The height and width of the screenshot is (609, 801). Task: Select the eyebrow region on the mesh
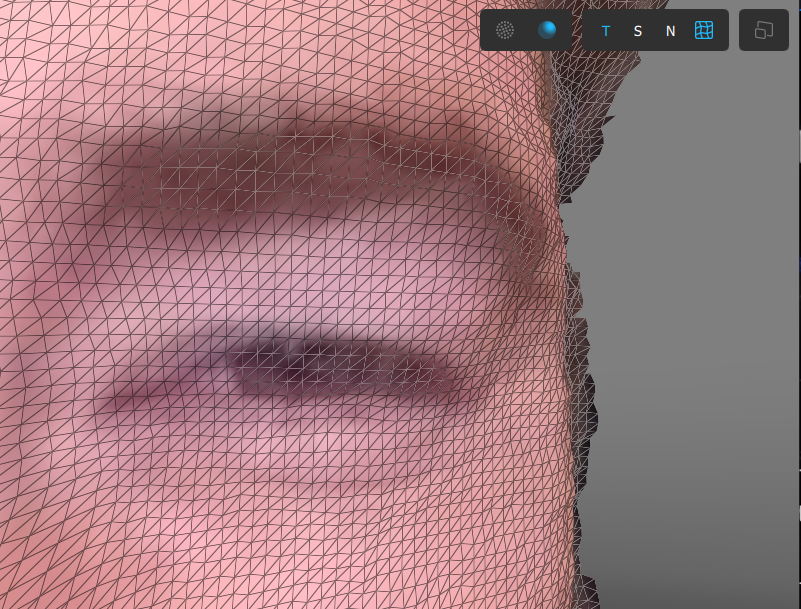(300, 160)
